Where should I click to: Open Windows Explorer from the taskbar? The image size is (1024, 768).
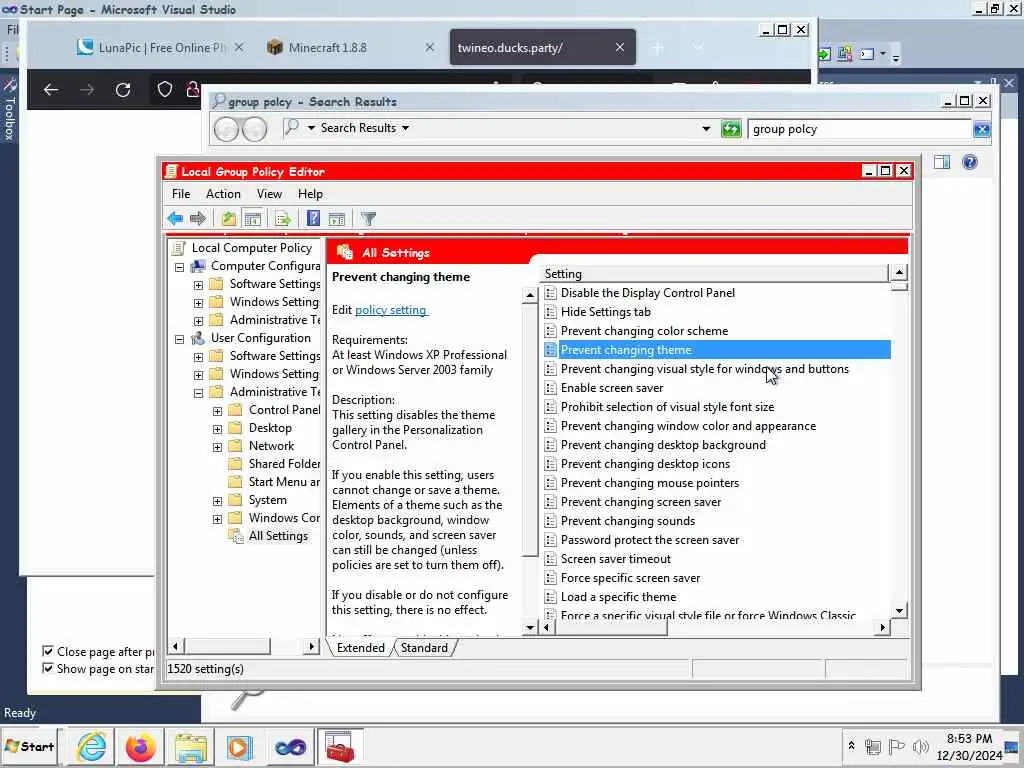click(x=190, y=746)
